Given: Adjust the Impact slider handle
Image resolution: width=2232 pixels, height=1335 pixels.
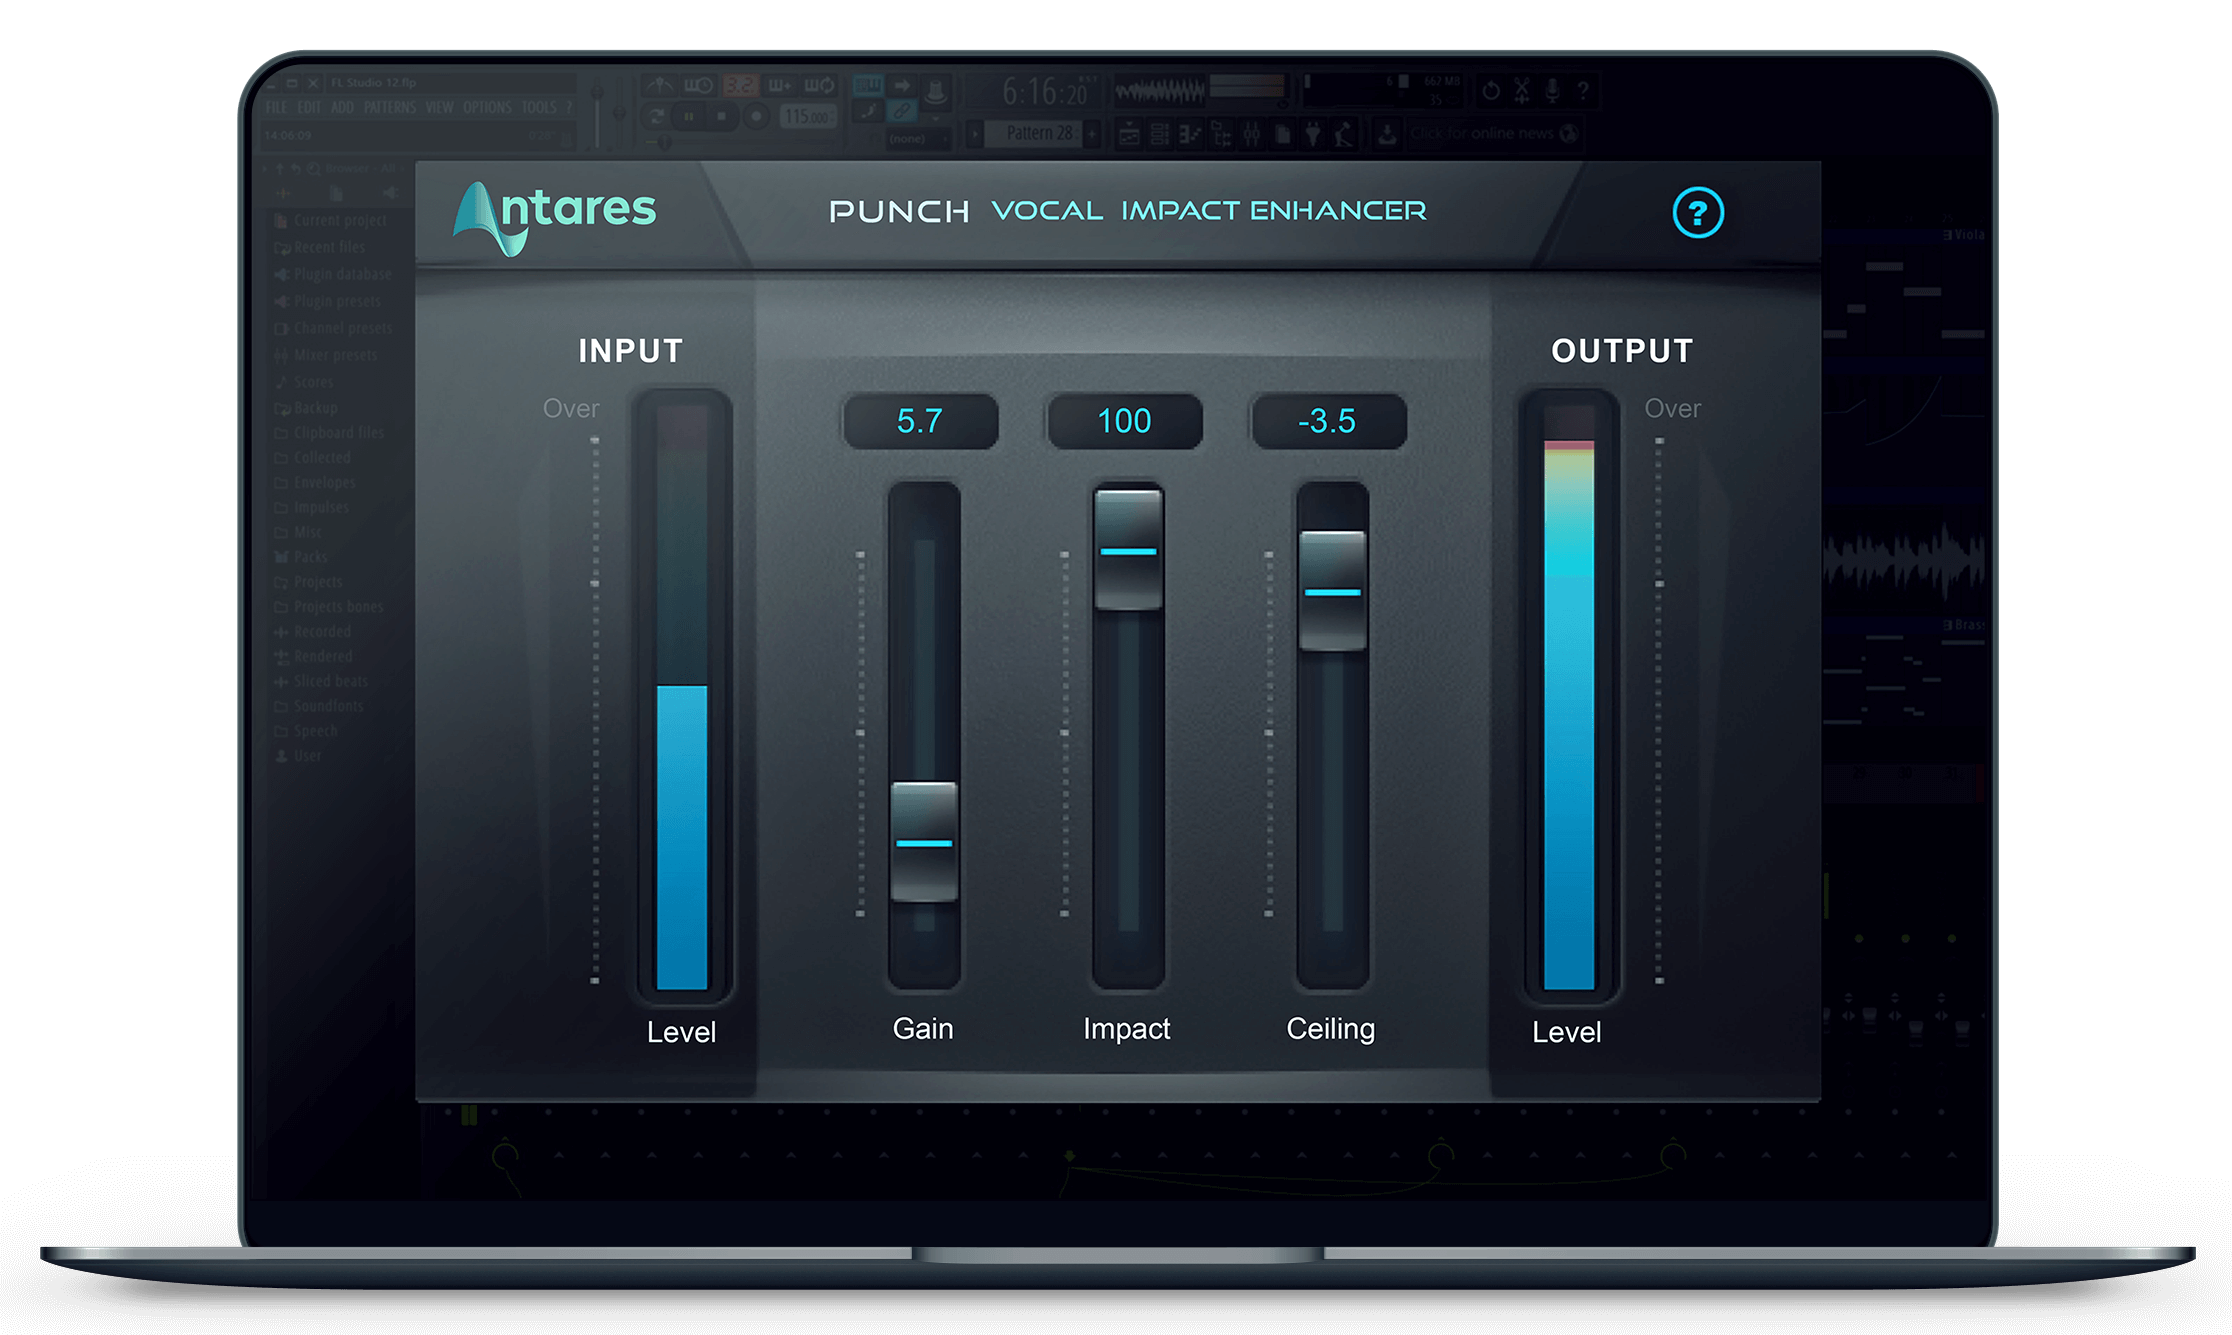Looking at the screenshot, I should click(x=1128, y=549).
